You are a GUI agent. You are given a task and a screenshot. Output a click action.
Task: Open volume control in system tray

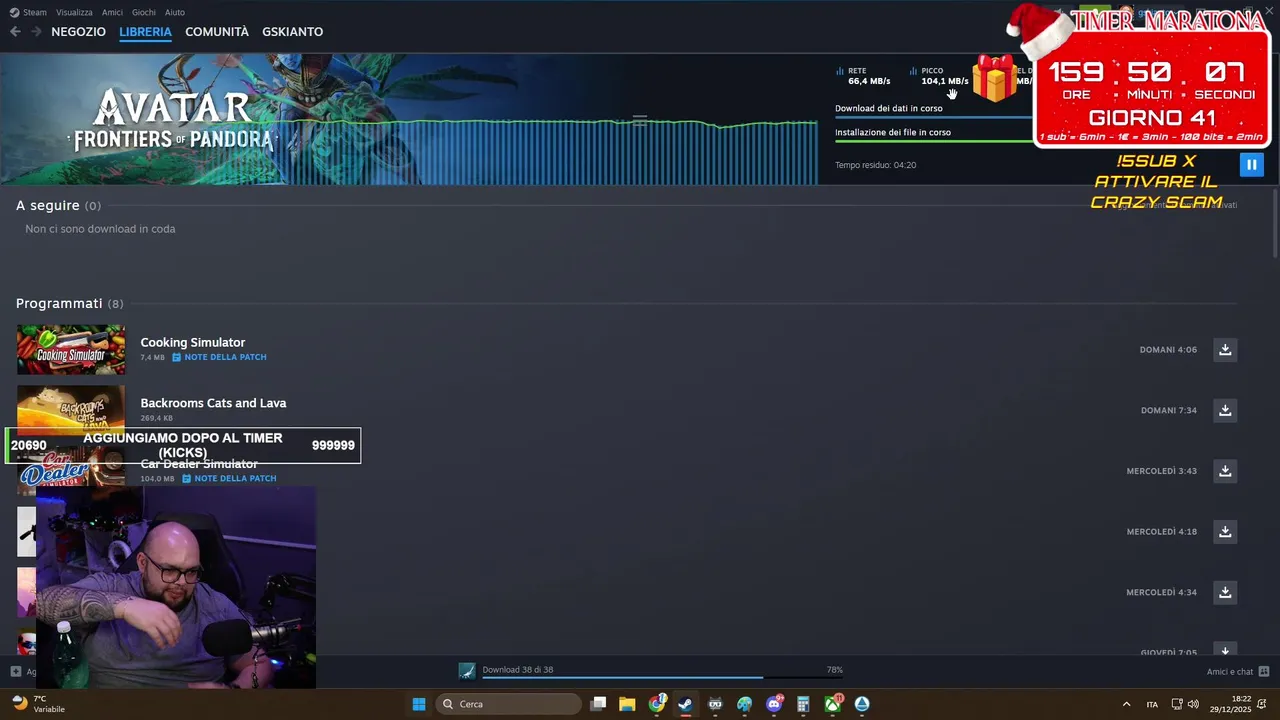click(x=1193, y=704)
